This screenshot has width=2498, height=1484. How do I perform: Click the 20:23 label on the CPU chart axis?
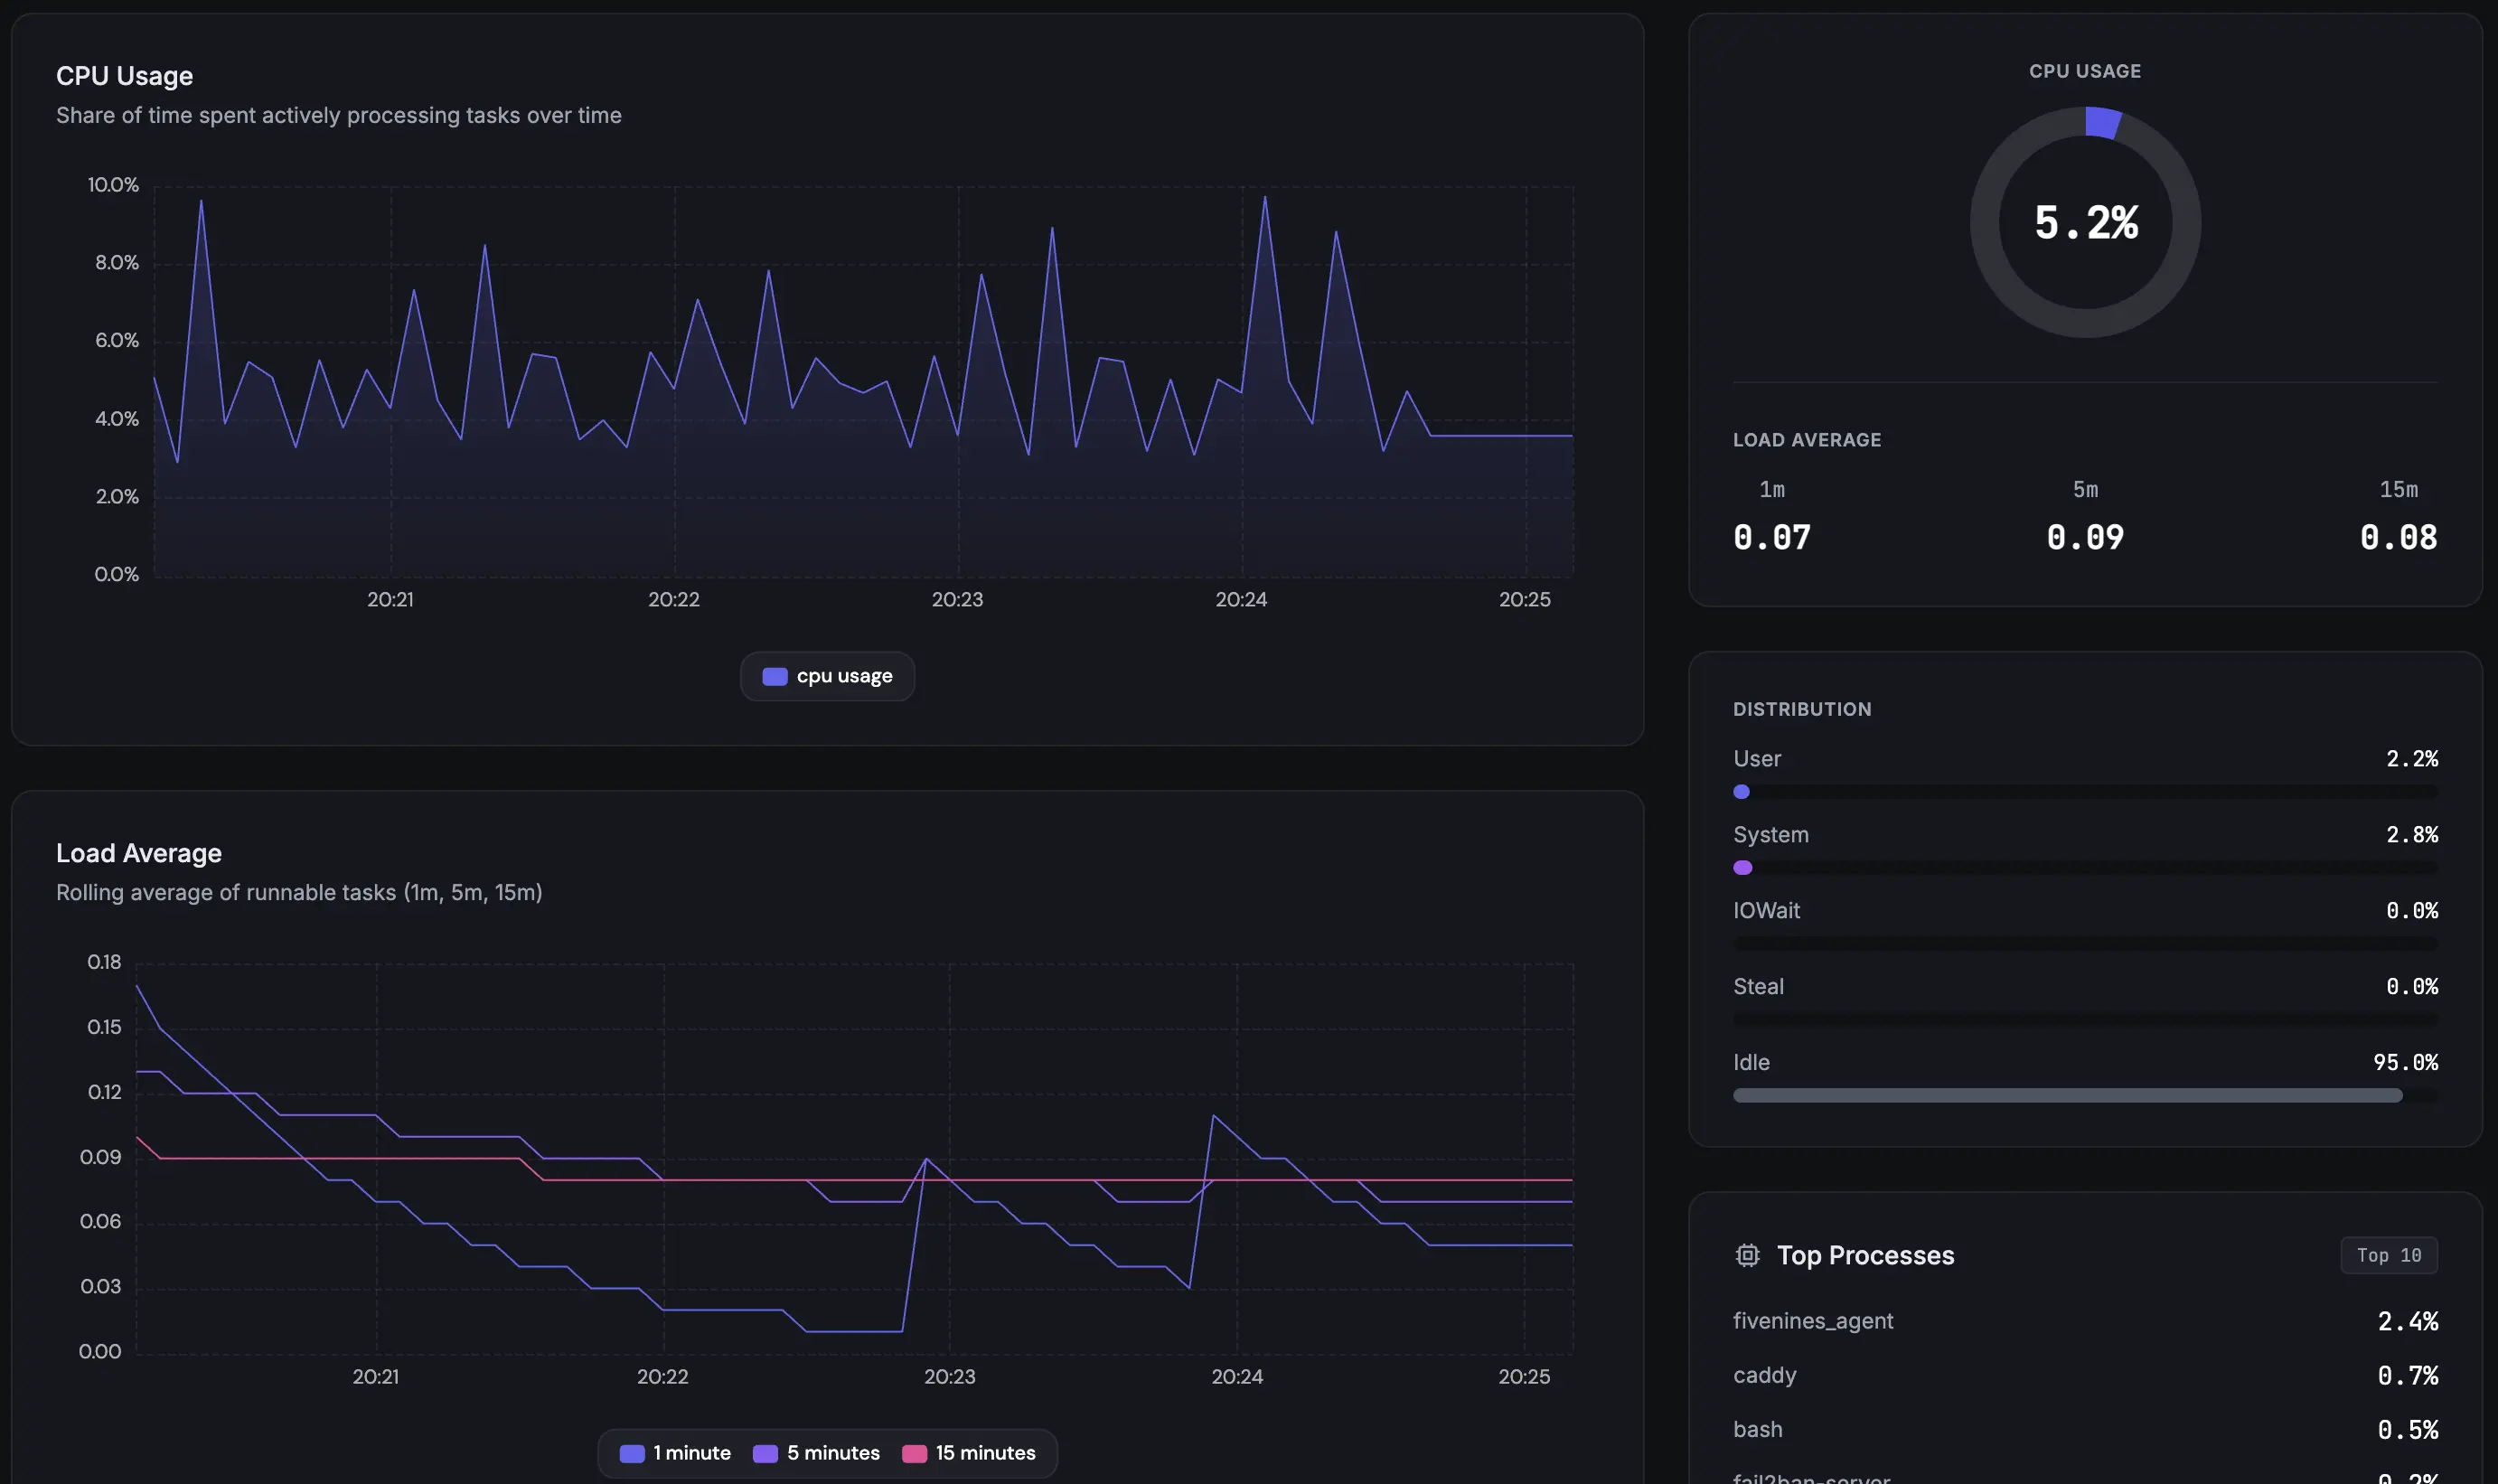[956, 599]
